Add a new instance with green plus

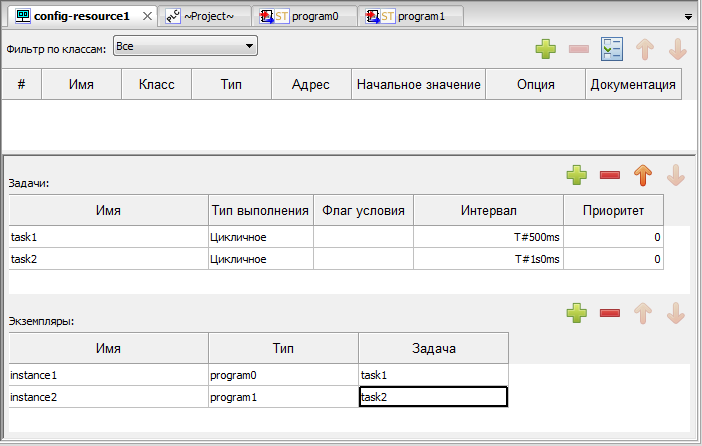[577, 314]
